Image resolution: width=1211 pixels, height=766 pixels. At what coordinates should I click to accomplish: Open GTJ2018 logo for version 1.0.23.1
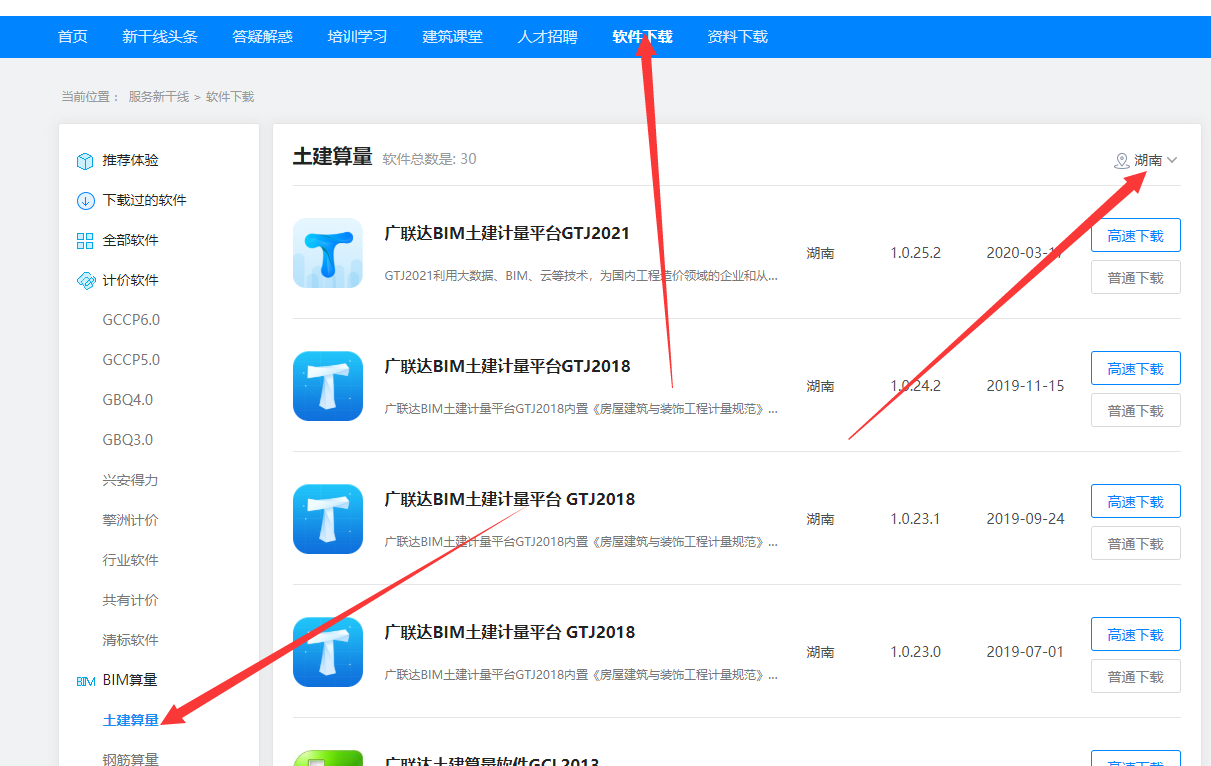[328, 519]
